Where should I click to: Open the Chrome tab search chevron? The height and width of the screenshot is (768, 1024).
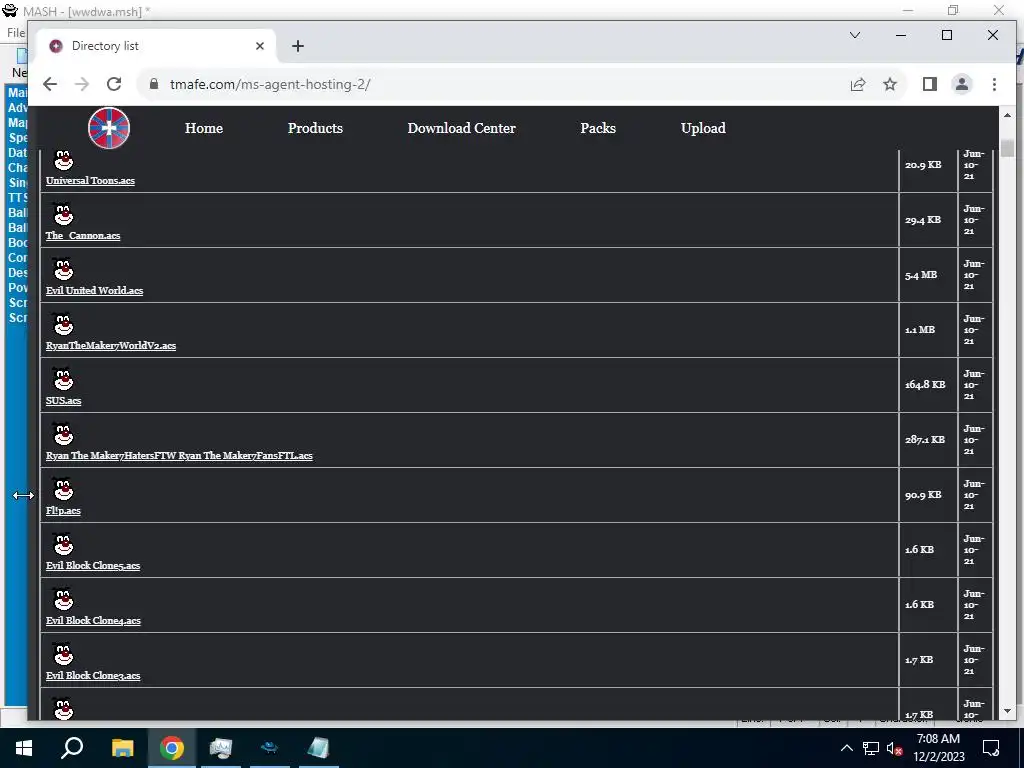pyautogui.click(x=854, y=35)
